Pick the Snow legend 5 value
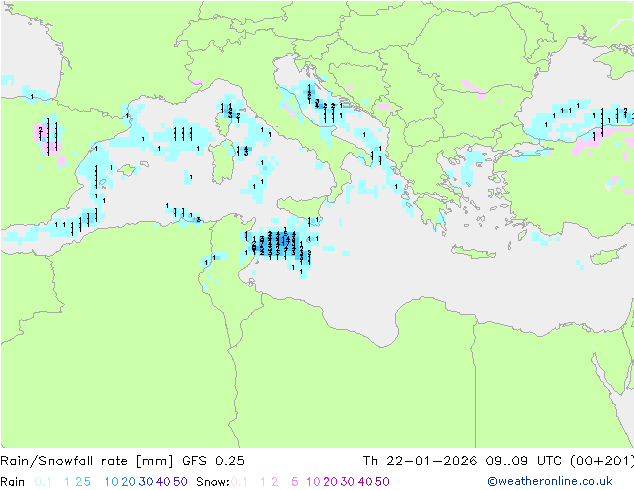 (x=295, y=482)
